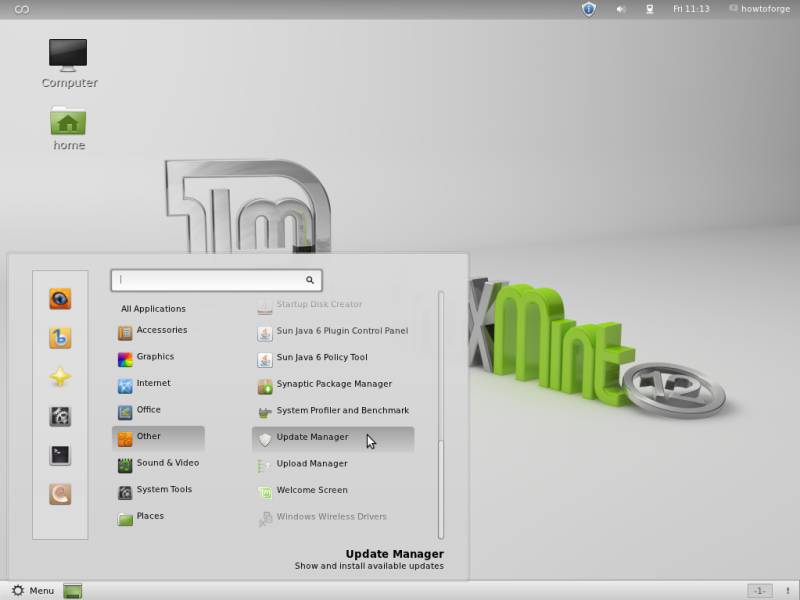800x600 pixels.
Task: Click the update shield tray icon
Action: 589,9
